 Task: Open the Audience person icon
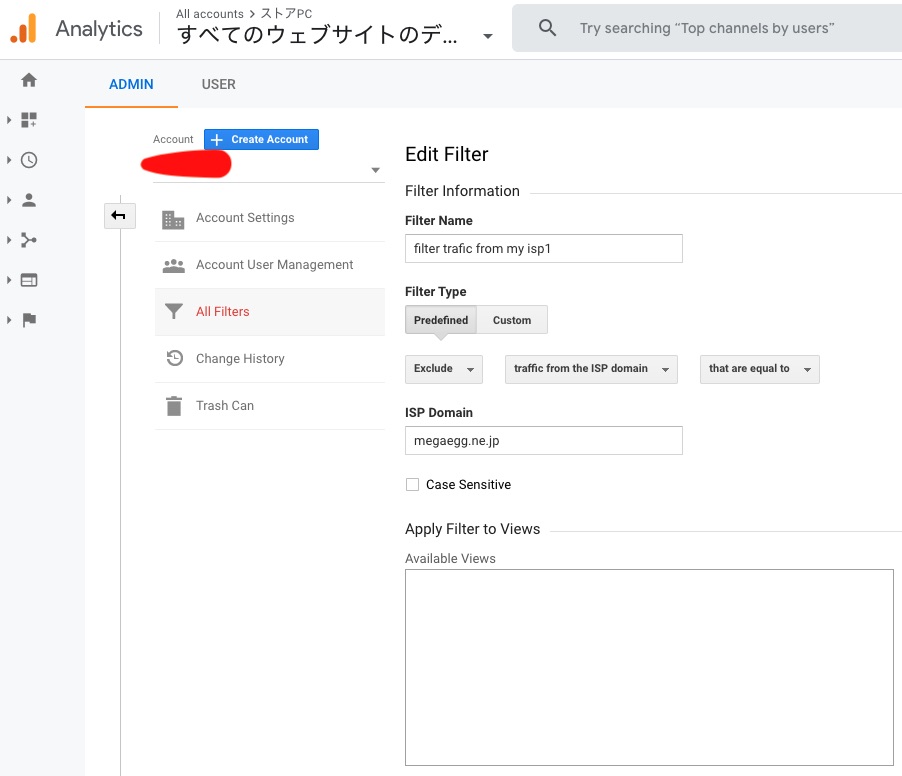[x=29, y=200]
